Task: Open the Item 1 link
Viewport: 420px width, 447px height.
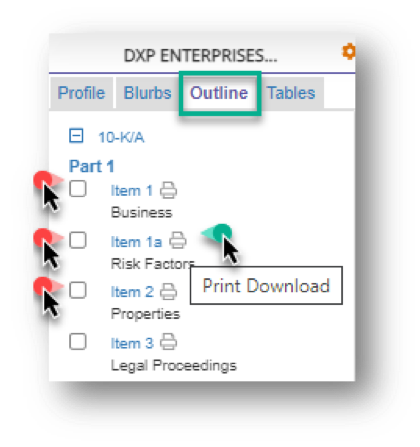Action: tap(132, 191)
